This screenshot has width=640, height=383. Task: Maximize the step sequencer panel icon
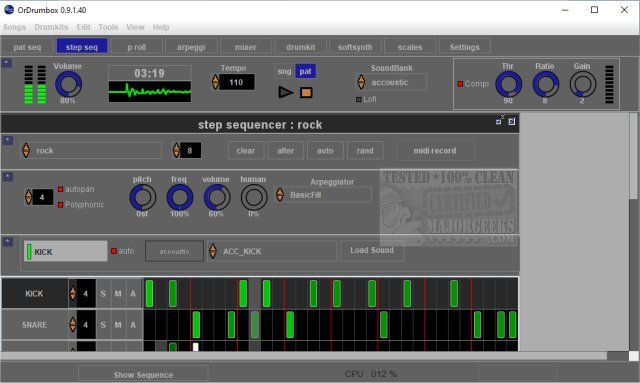point(511,121)
